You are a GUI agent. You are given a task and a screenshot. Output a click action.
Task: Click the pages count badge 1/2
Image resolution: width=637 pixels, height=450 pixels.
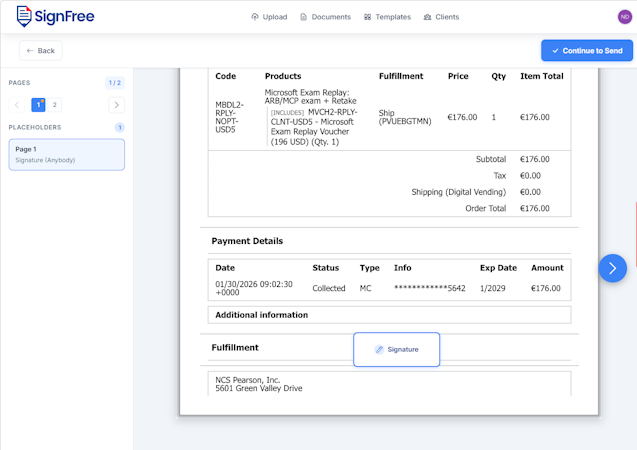tap(115, 83)
